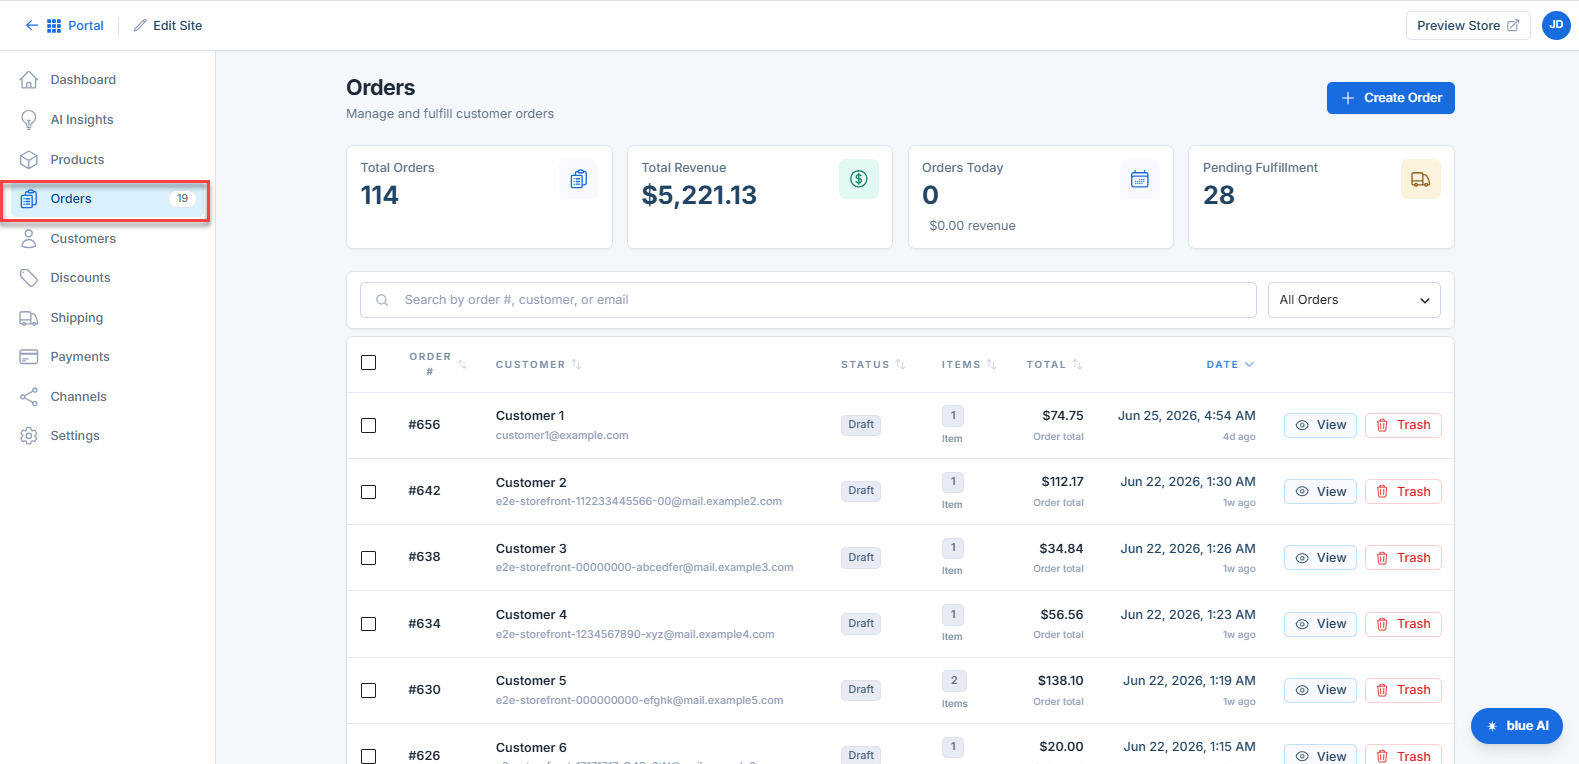The width and height of the screenshot is (1579, 764).
Task: Check the box for order #656
Action: 369,426
